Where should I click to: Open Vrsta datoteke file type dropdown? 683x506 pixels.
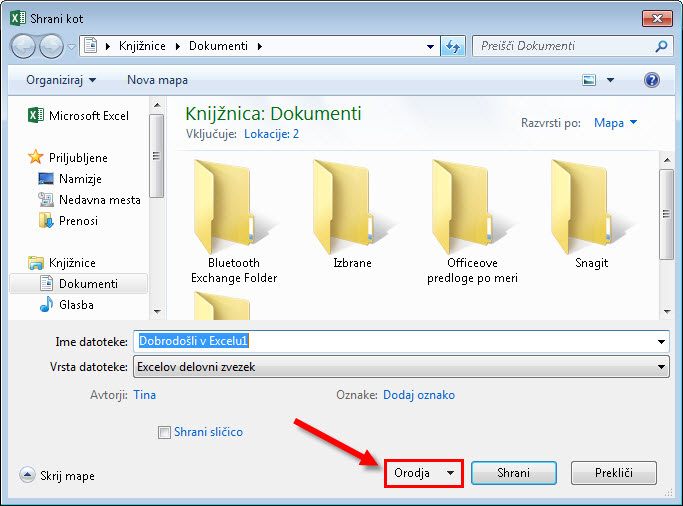(x=401, y=367)
